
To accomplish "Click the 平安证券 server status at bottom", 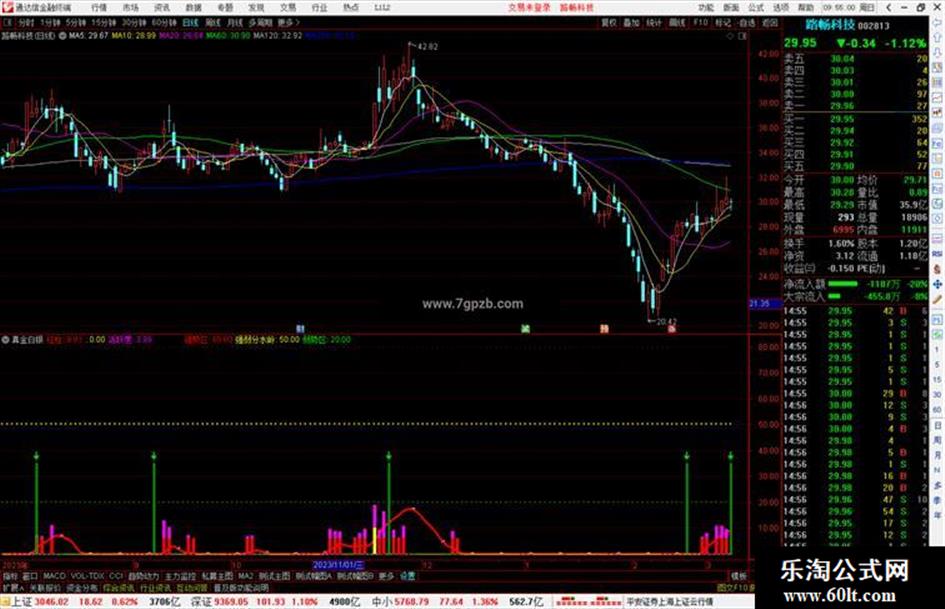I will tap(670, 602).
